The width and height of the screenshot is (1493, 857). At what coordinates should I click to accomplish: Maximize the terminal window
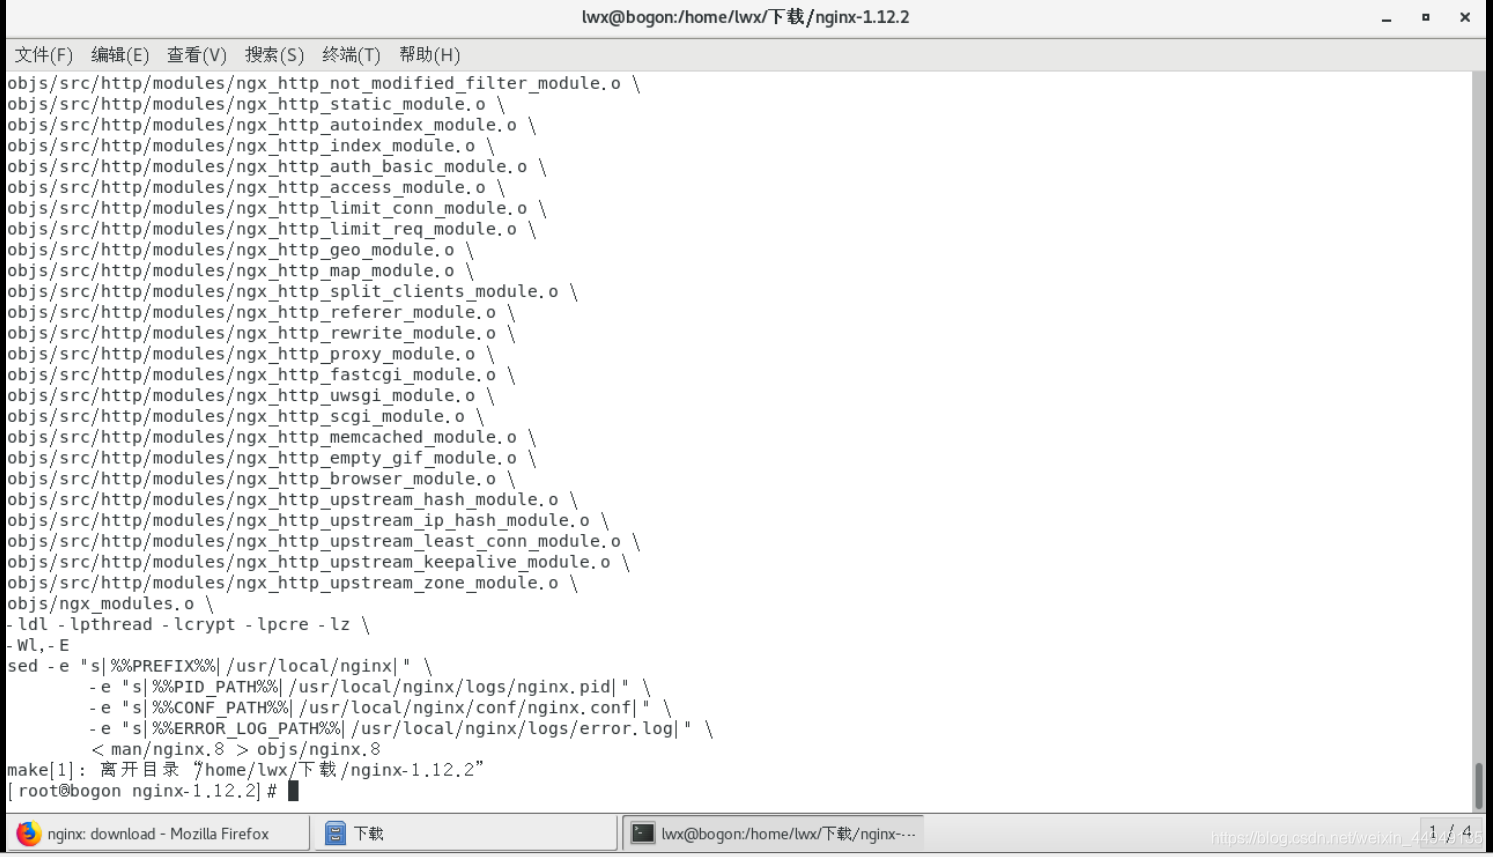[1426, 17]
